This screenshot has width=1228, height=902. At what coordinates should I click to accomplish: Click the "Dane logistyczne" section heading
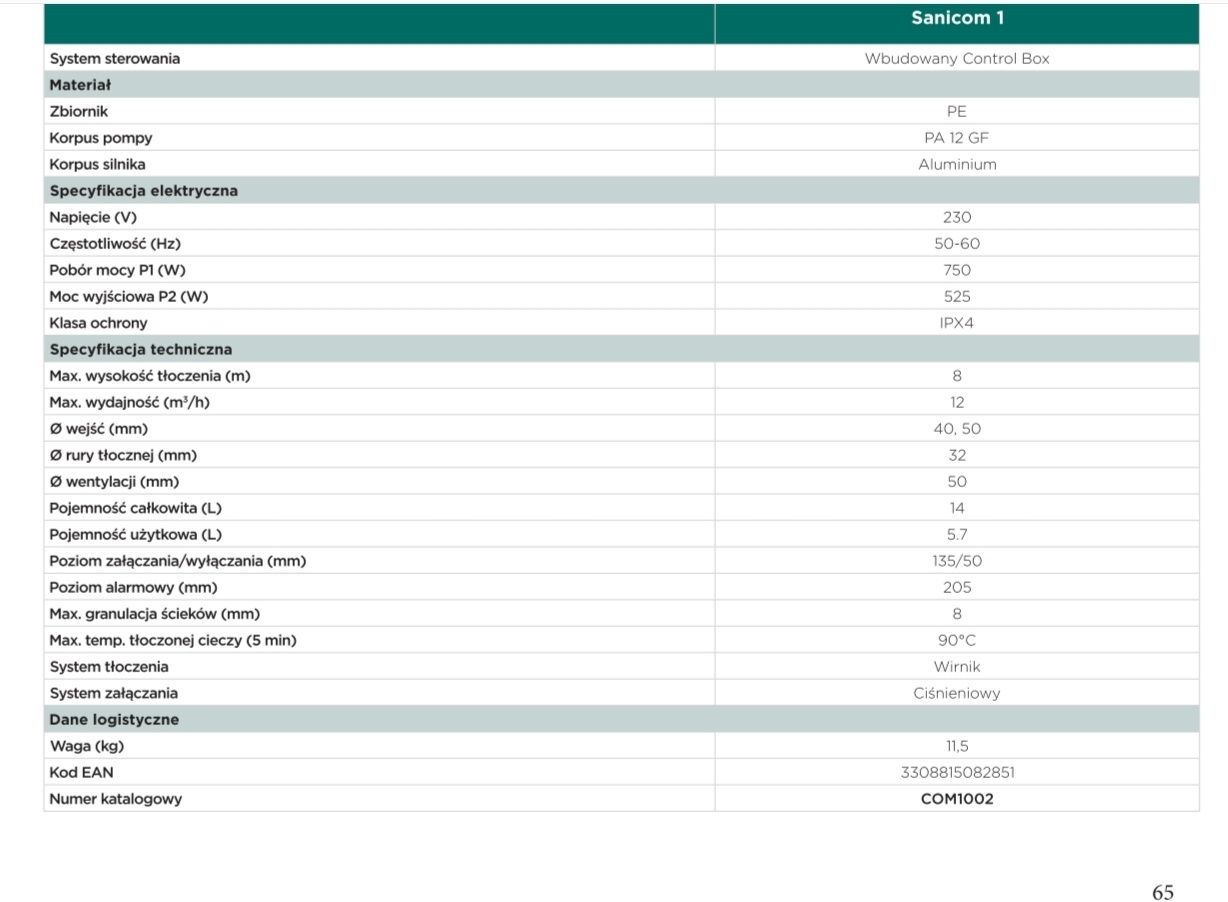pos(114,720)
